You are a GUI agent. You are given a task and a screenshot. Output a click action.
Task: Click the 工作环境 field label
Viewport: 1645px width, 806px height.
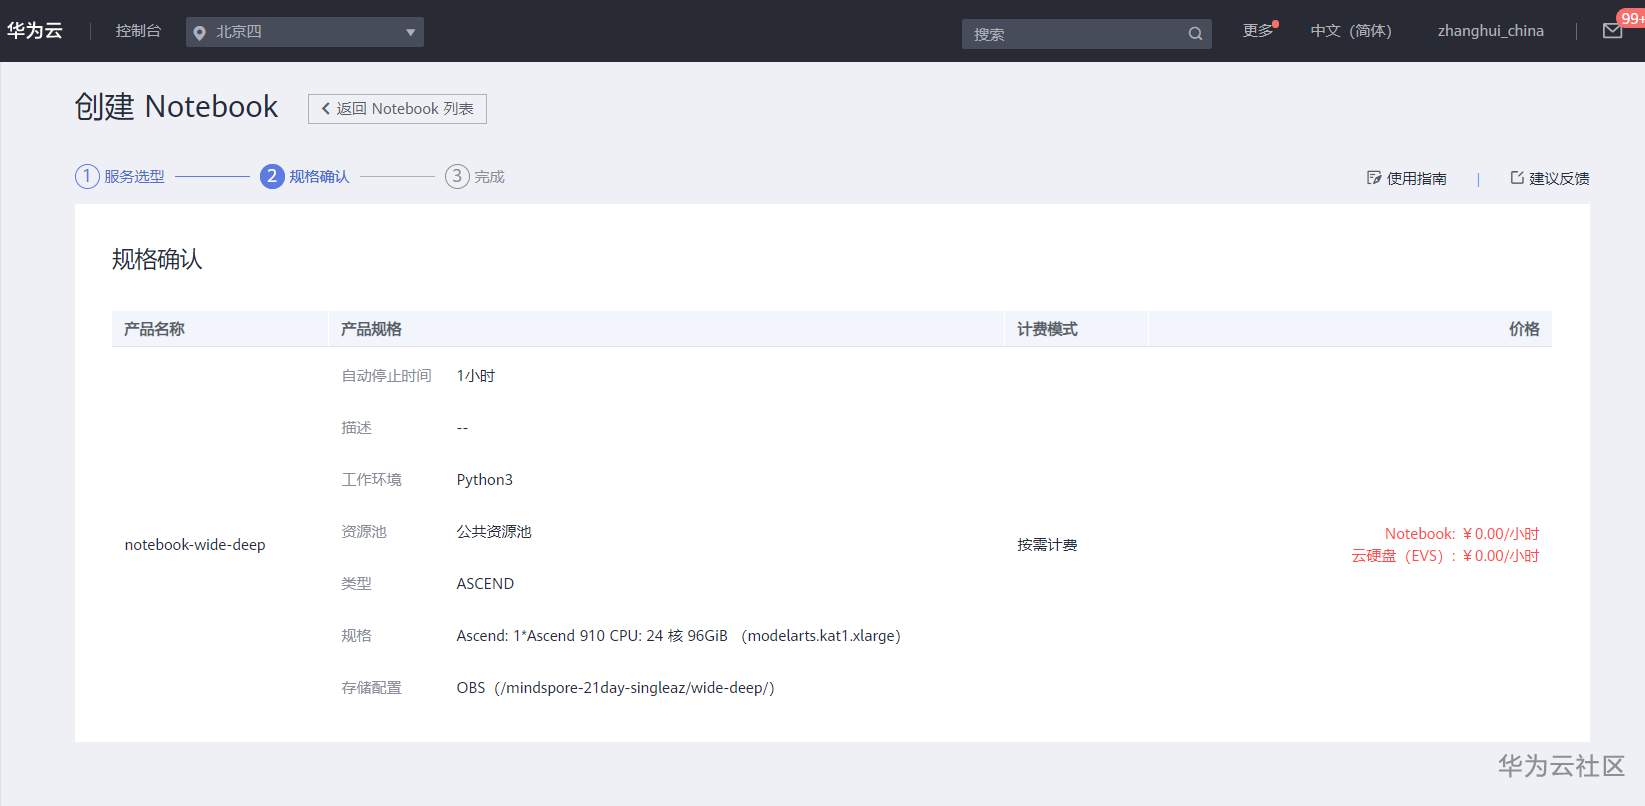pos(371,480)
